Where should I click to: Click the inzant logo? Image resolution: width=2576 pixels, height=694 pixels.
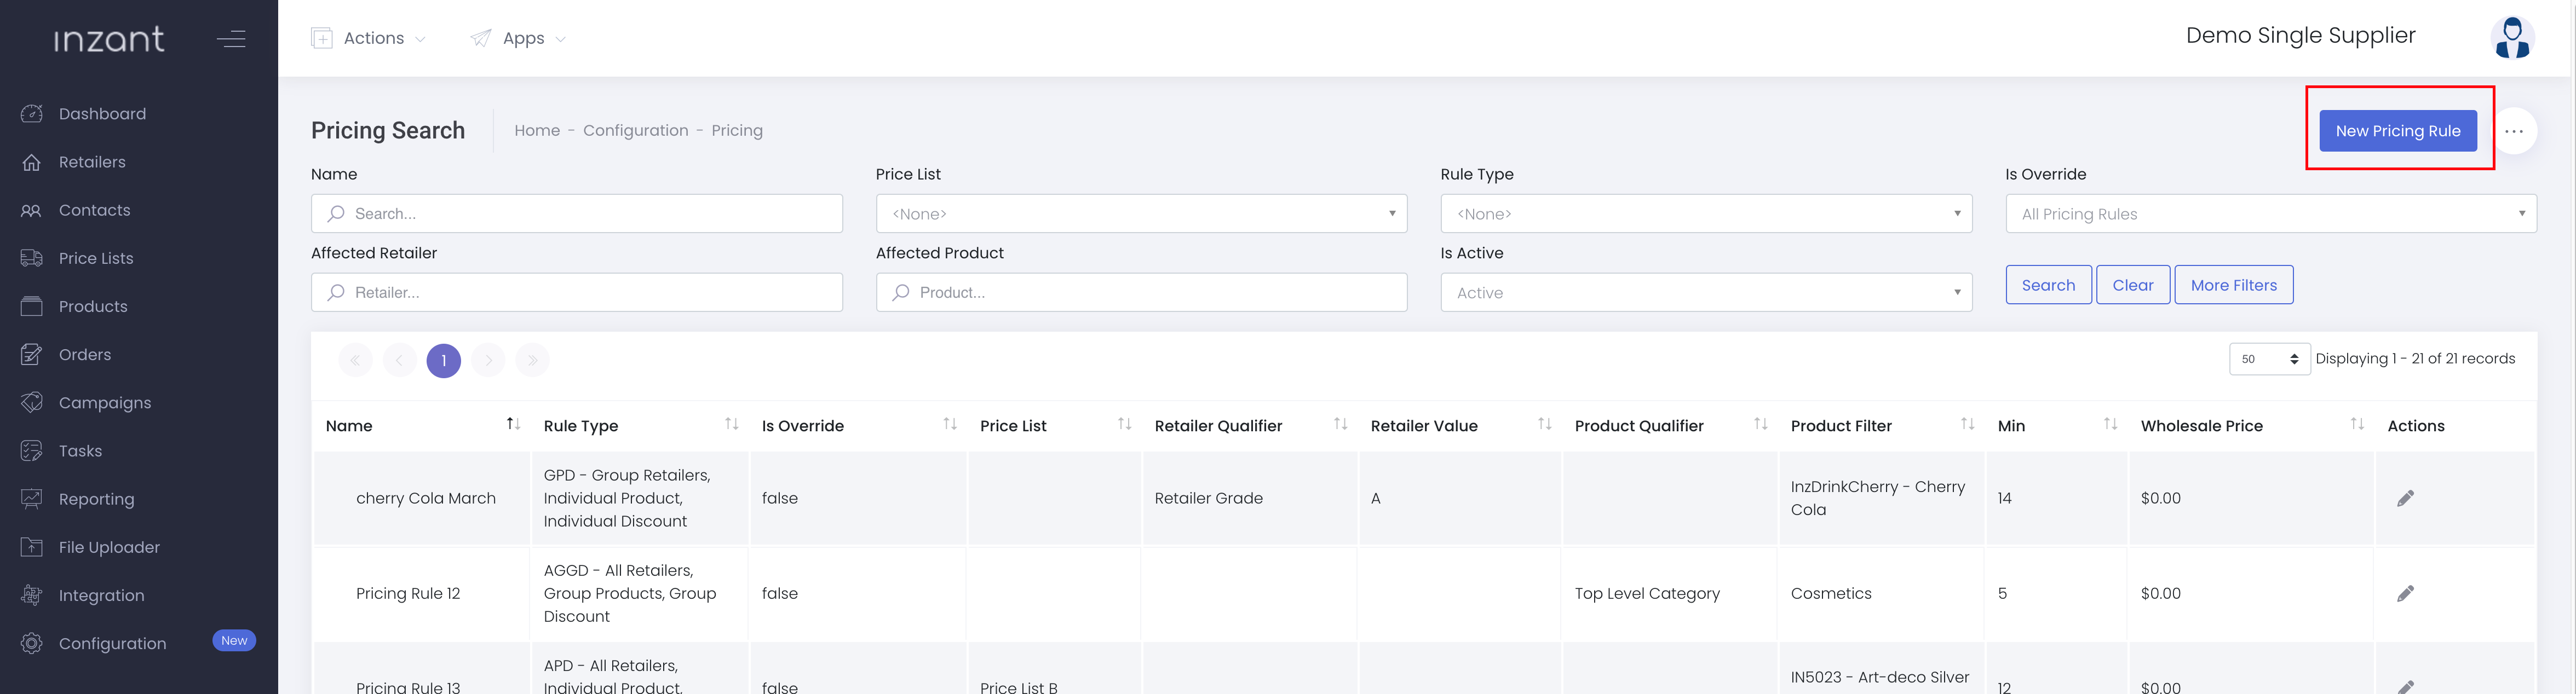click(109, 39)
